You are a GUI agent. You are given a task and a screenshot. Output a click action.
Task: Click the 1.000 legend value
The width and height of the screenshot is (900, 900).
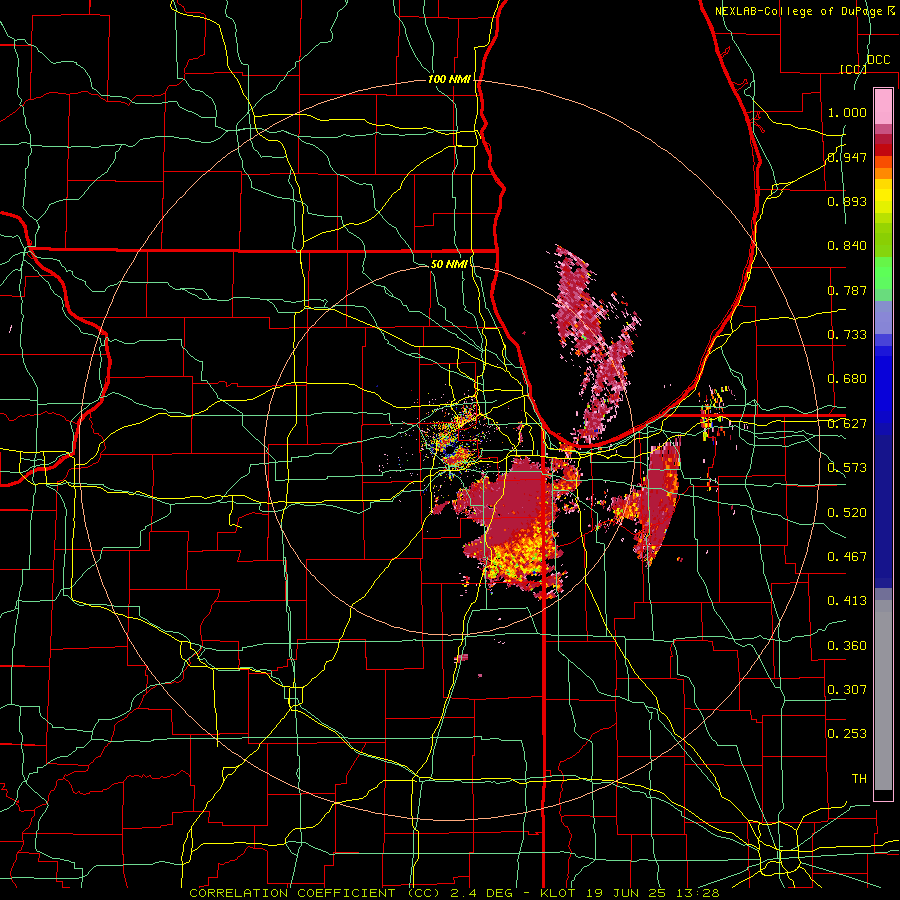tap(847, 112)
